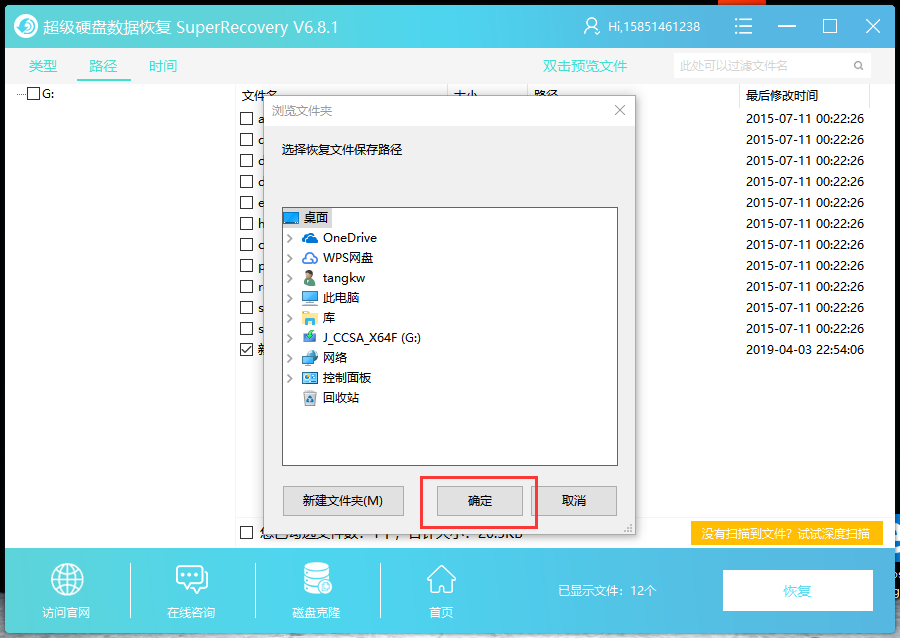
Task: Open the online consultation chat icon
Action: [x=192, y=579]
